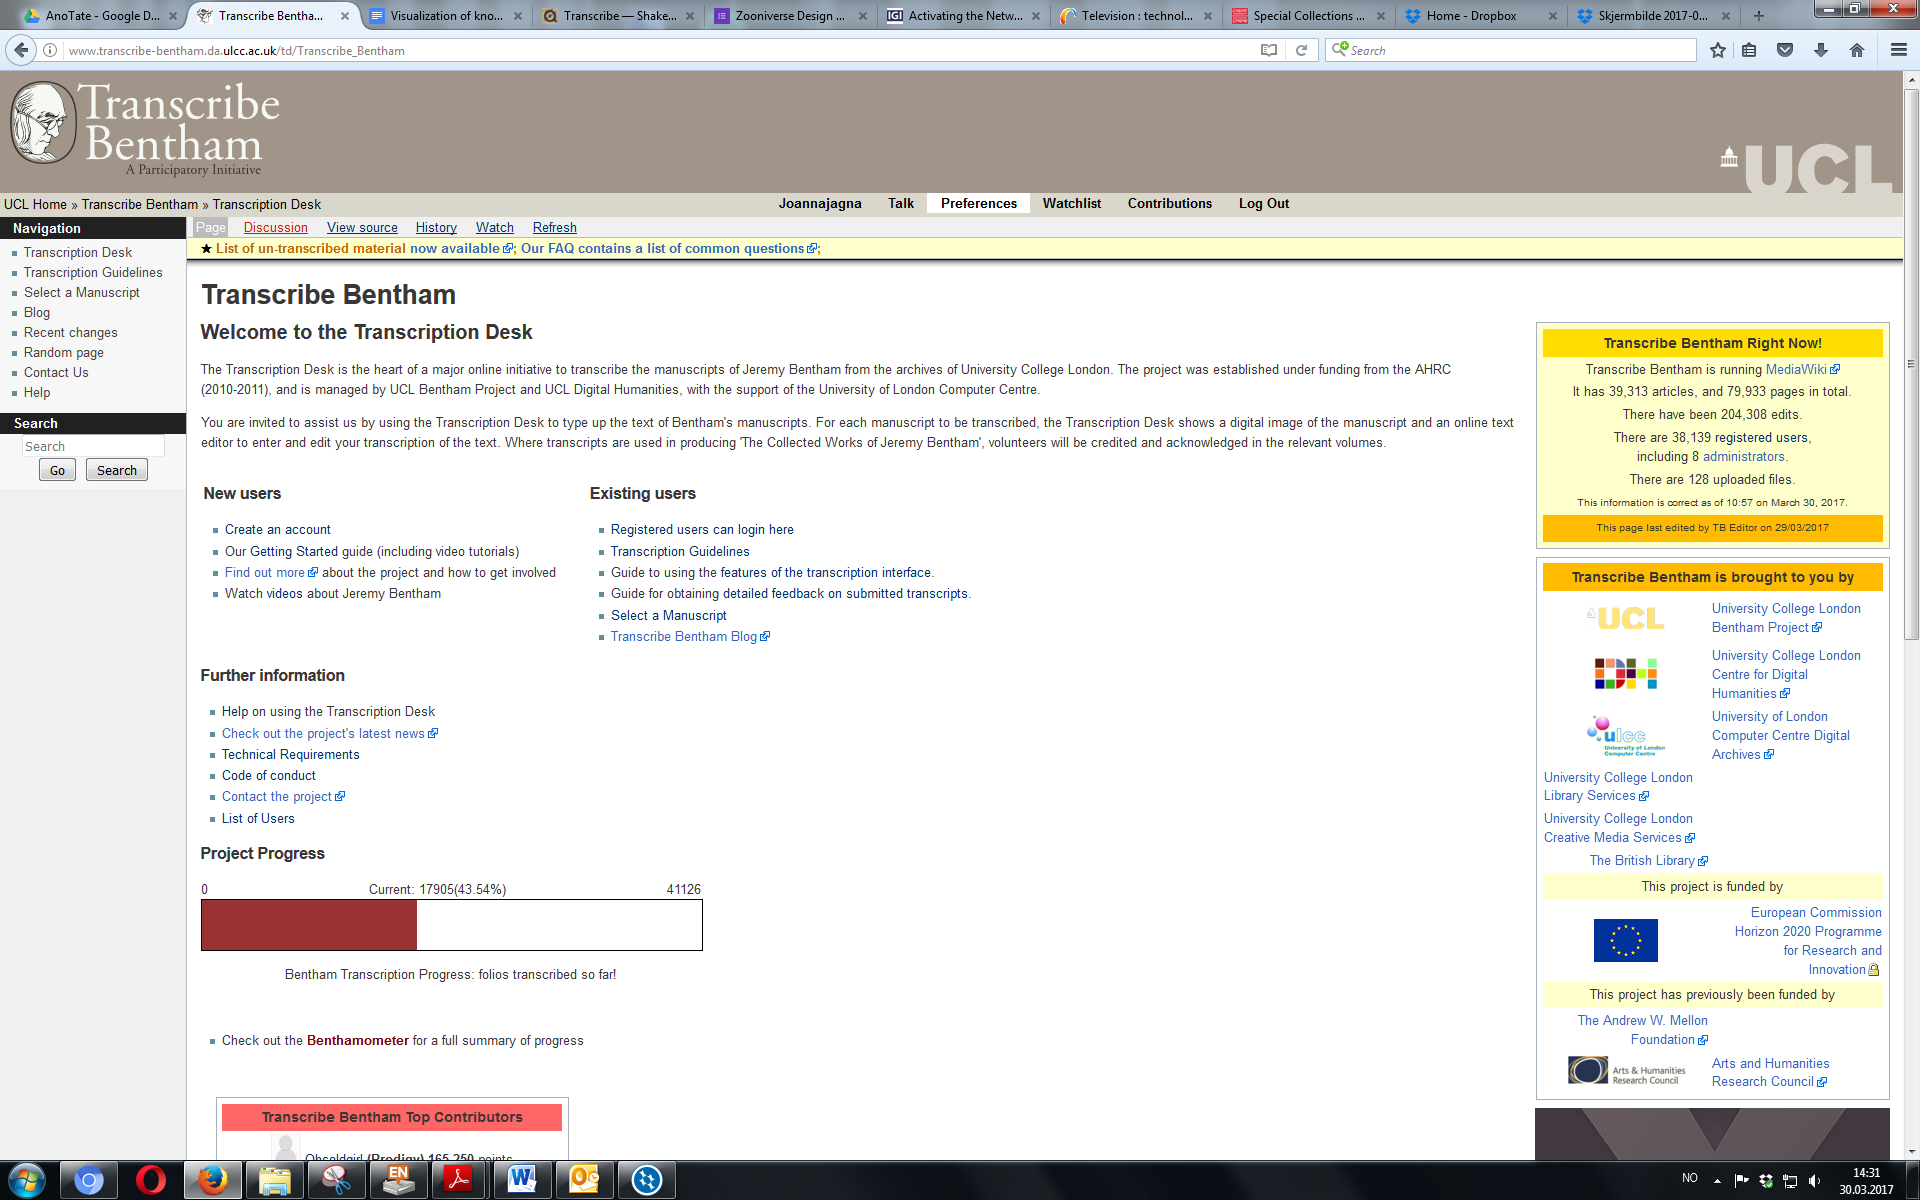The height and width of the screenshot is (1200, 1920).
Task: Click the sidebar Search input field
Action: [92, 446]
